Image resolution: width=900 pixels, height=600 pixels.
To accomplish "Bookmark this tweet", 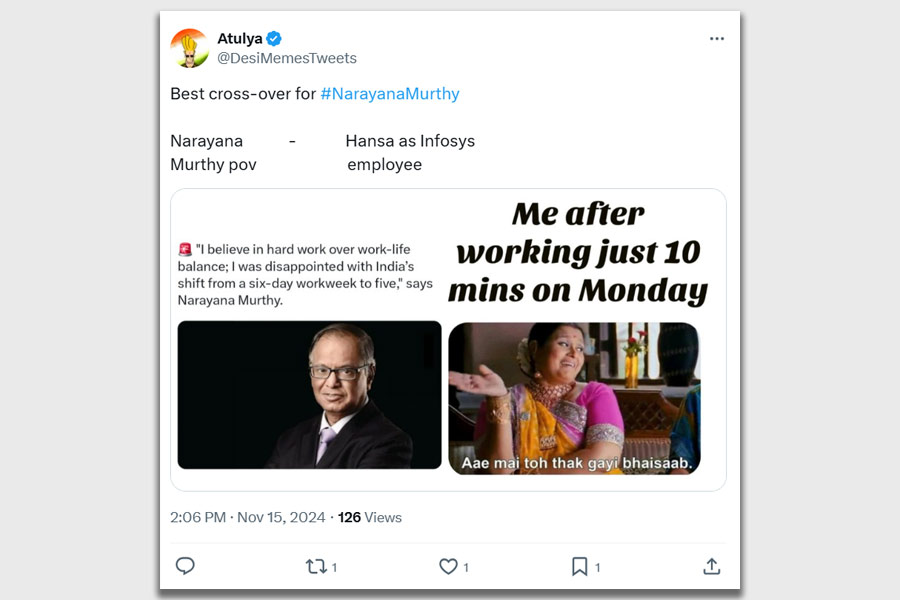I will point(580,567).
